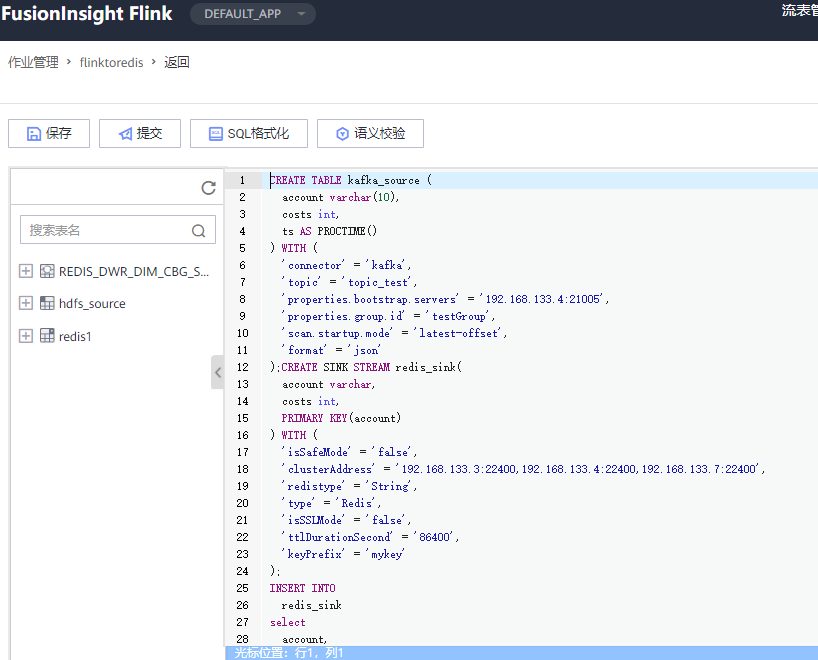Click the save disk icon
This screenshot has width=818, height=660.
tap(34, 134)
